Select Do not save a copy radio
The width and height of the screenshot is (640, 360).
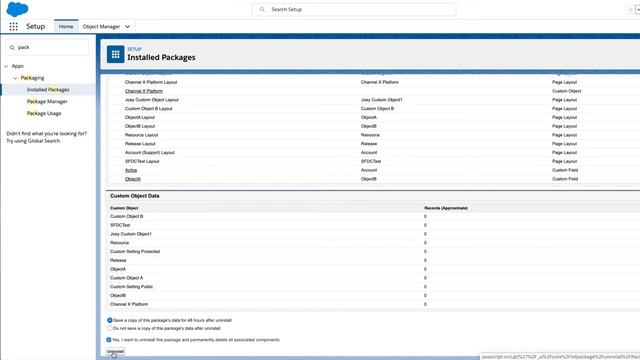coord(110,328)
